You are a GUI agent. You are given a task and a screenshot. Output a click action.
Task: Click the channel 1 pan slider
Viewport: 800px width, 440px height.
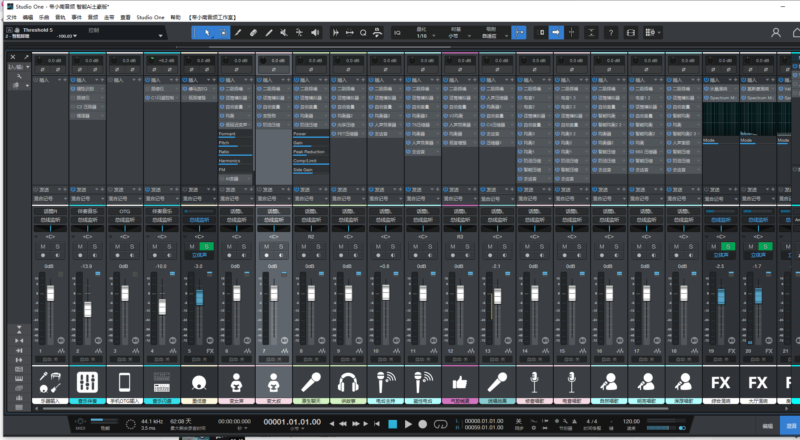click(x=50, y=228)
